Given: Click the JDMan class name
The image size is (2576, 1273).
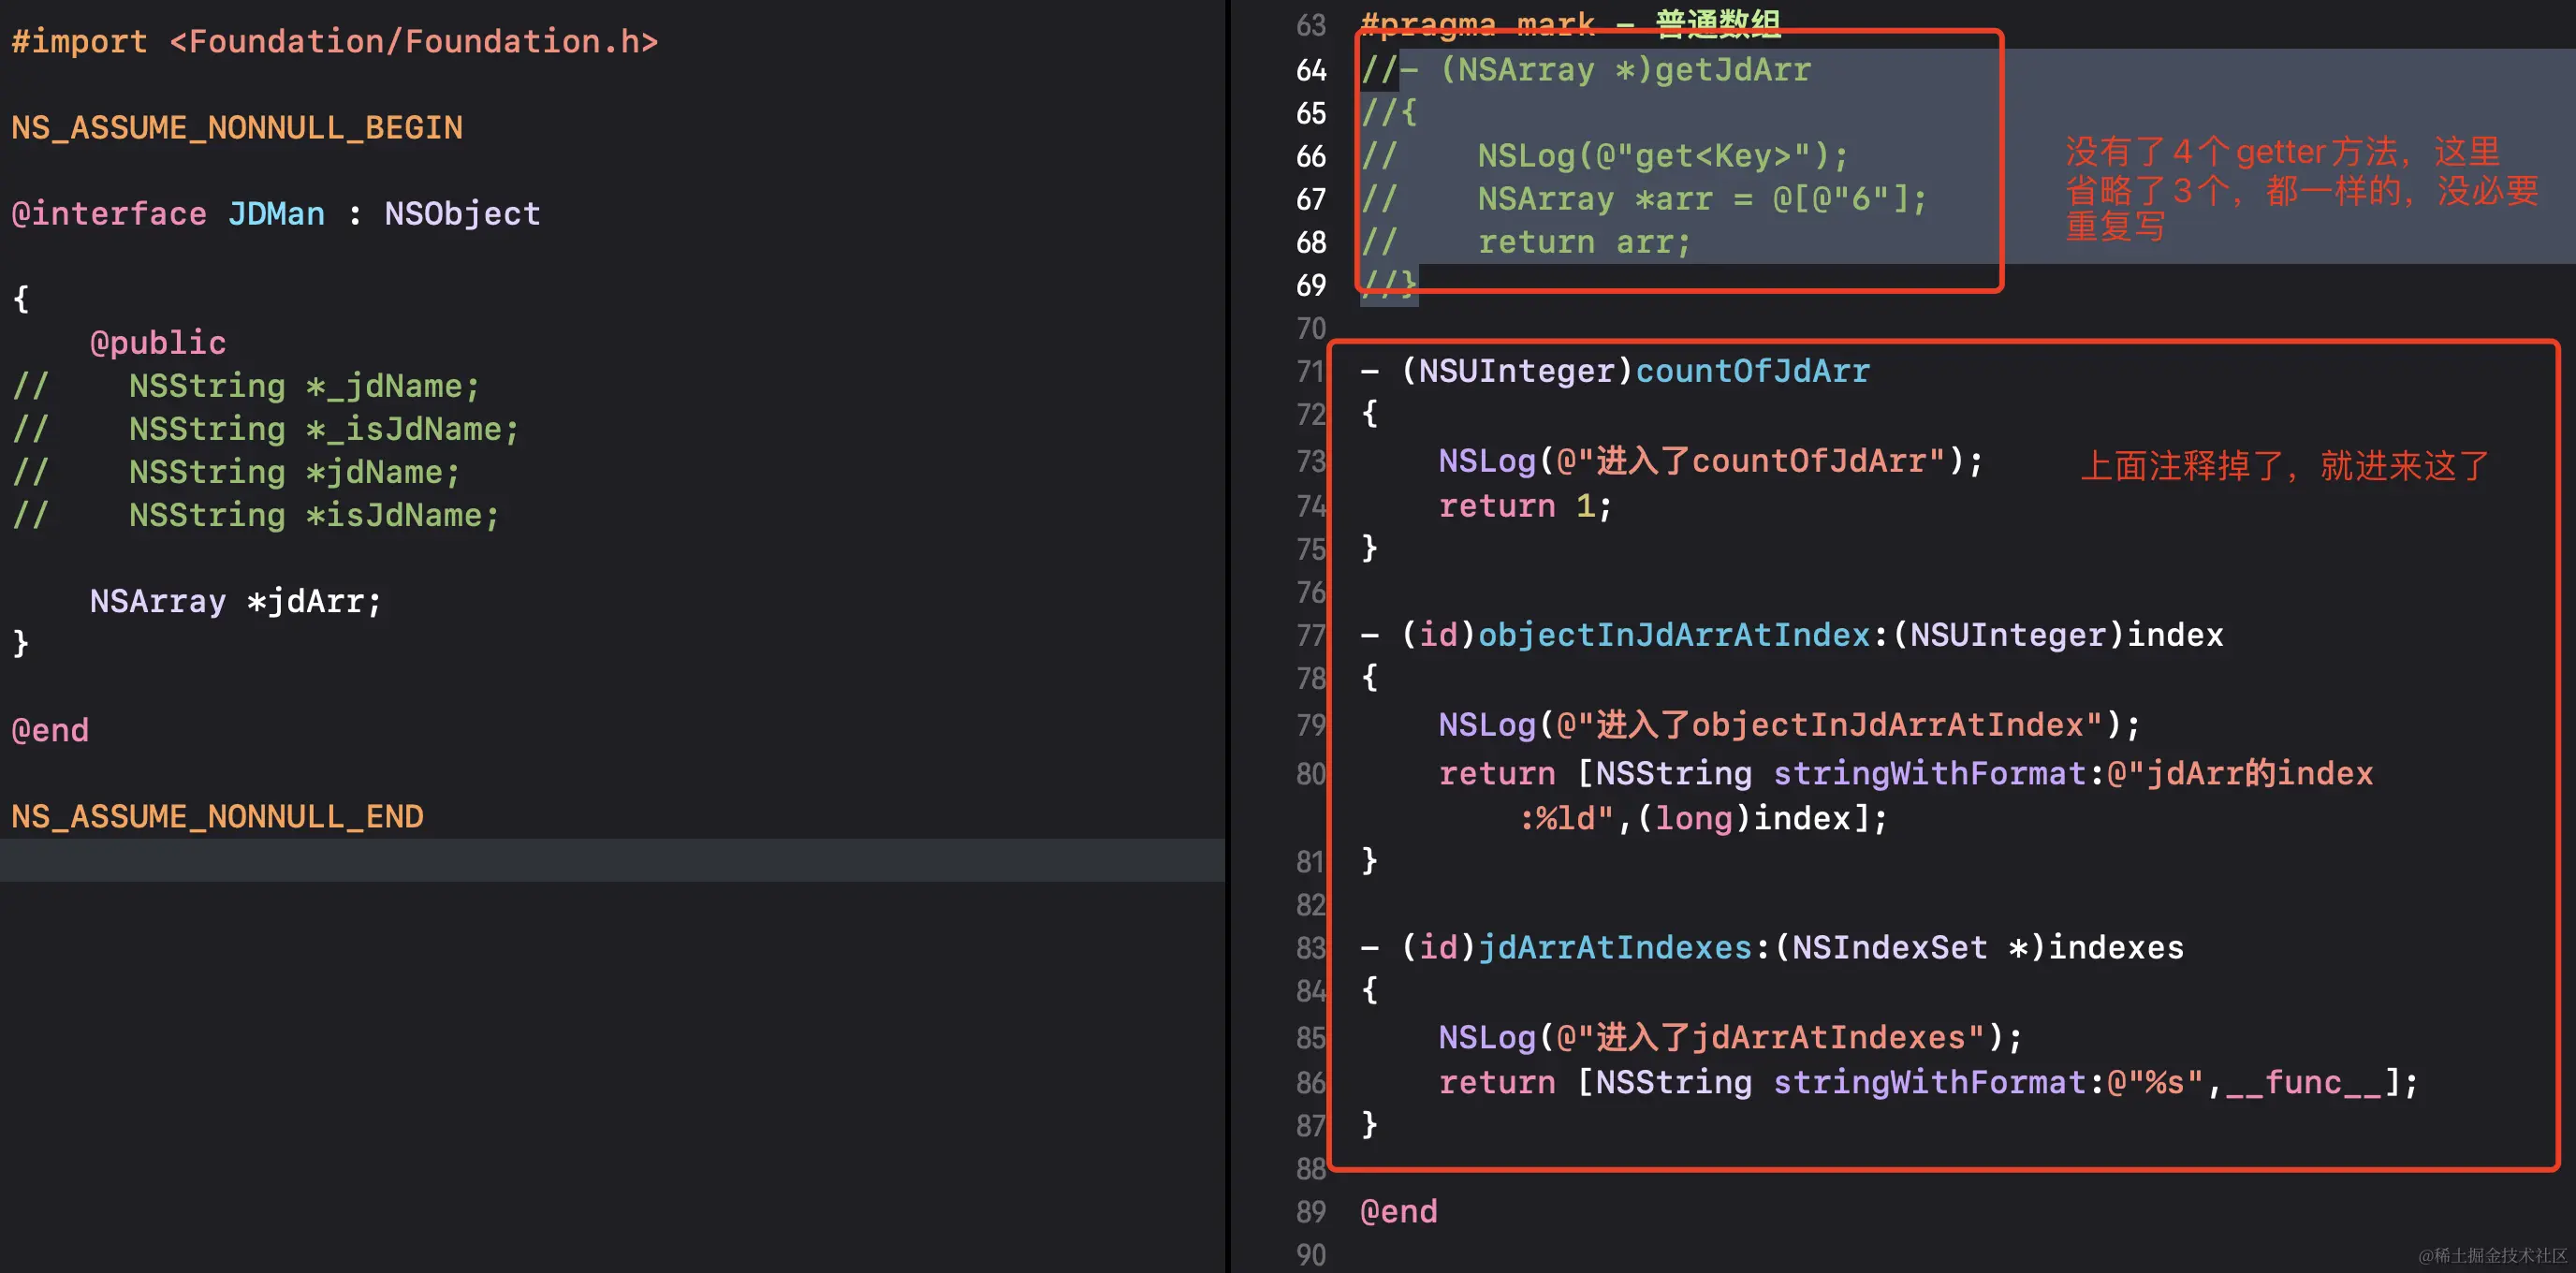Looking at the screenshot, I should tap(276, 214).
